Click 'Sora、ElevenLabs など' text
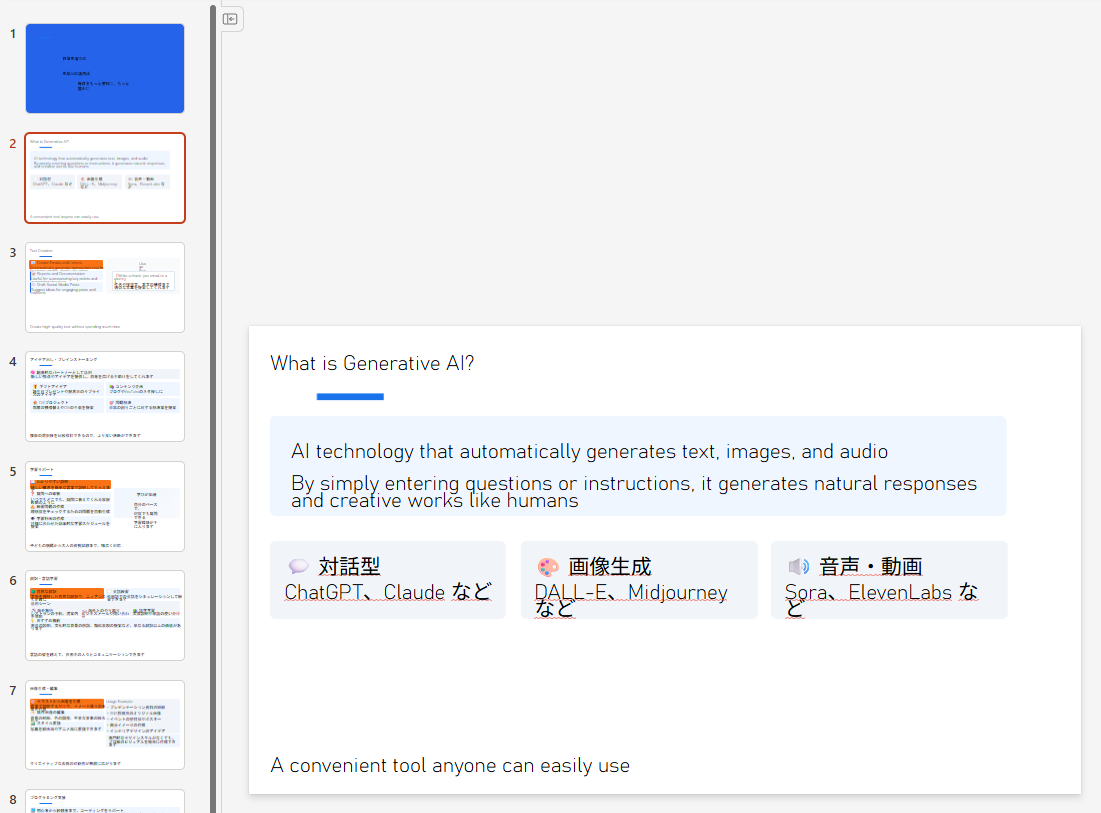Screen dimensions: 1101x813 coord(881,600)
